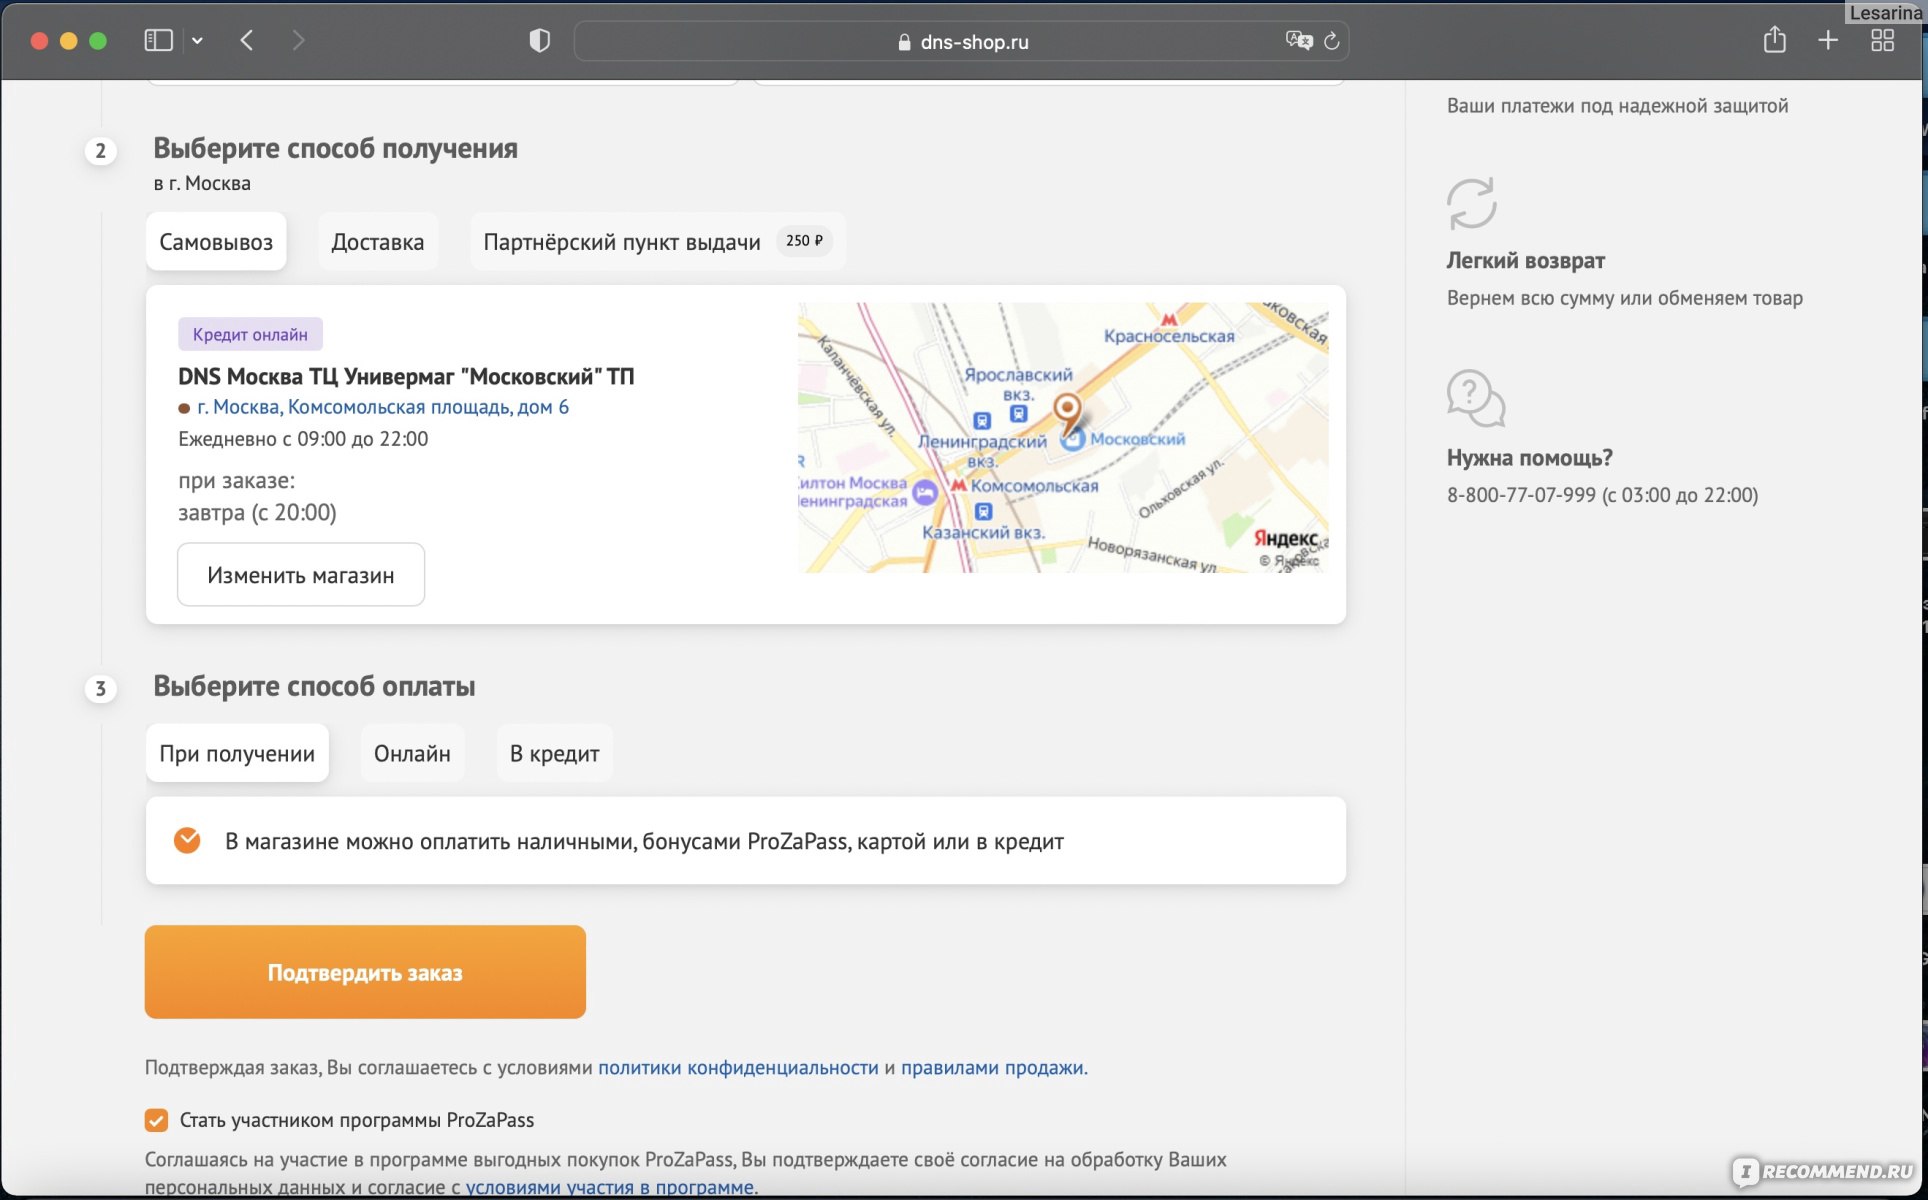Open a new tab with plus icon
The height and width of the screenshot is (1200, 1928).
click(x=1828, y=40)
